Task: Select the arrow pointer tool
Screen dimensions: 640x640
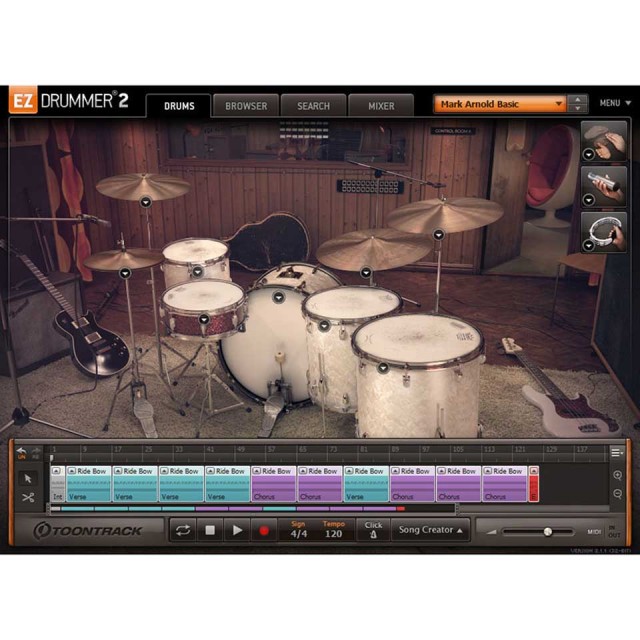Action: tap(27, 477)
